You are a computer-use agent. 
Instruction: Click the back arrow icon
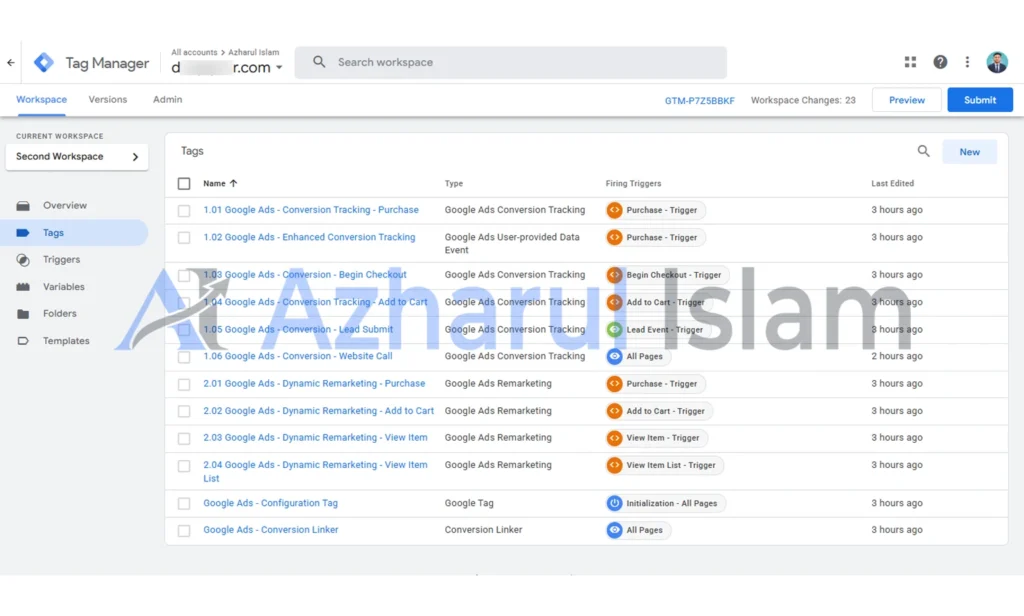(x=10, y=63)
